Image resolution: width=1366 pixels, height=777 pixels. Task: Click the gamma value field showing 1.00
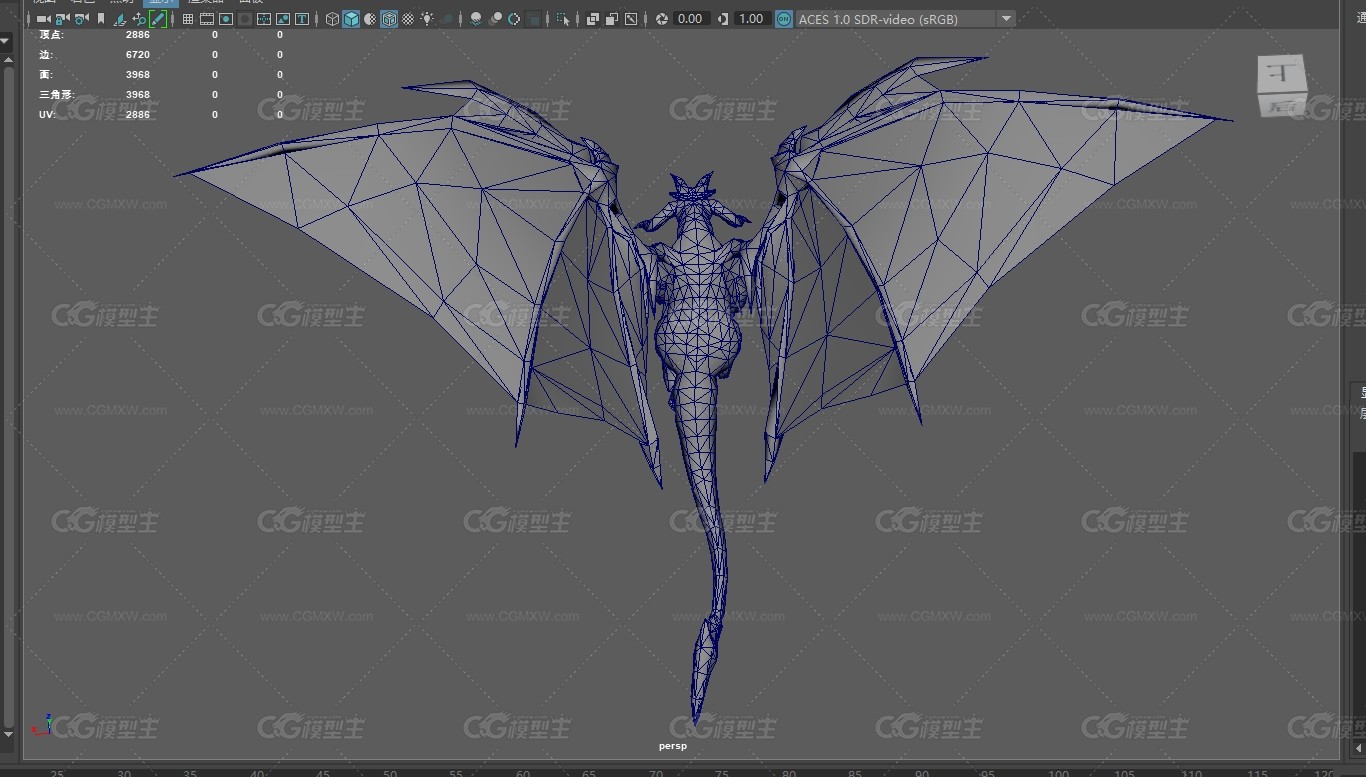point(751,19)
